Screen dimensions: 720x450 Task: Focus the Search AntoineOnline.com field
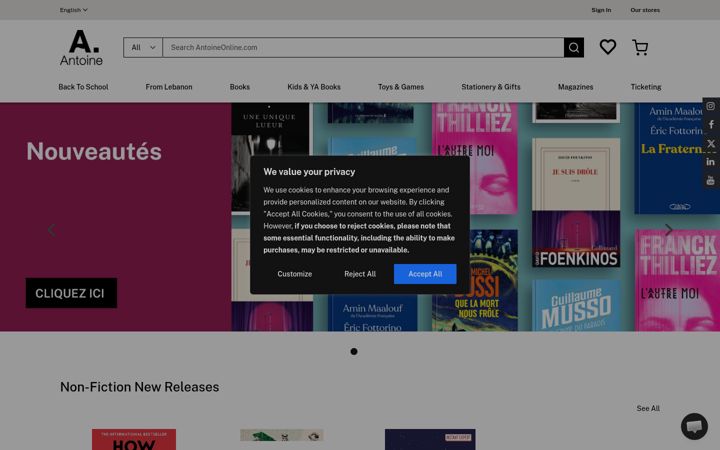pos(363,47)
